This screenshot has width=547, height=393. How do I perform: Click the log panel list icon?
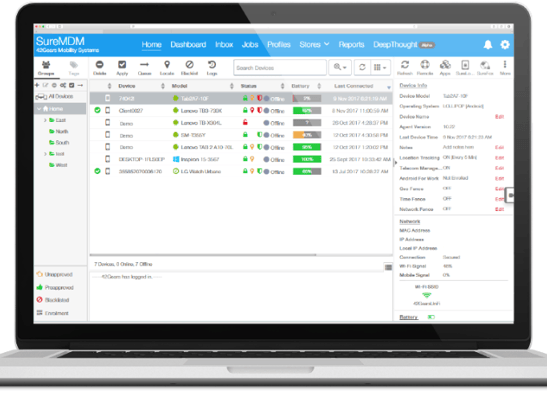coord(388,267)
